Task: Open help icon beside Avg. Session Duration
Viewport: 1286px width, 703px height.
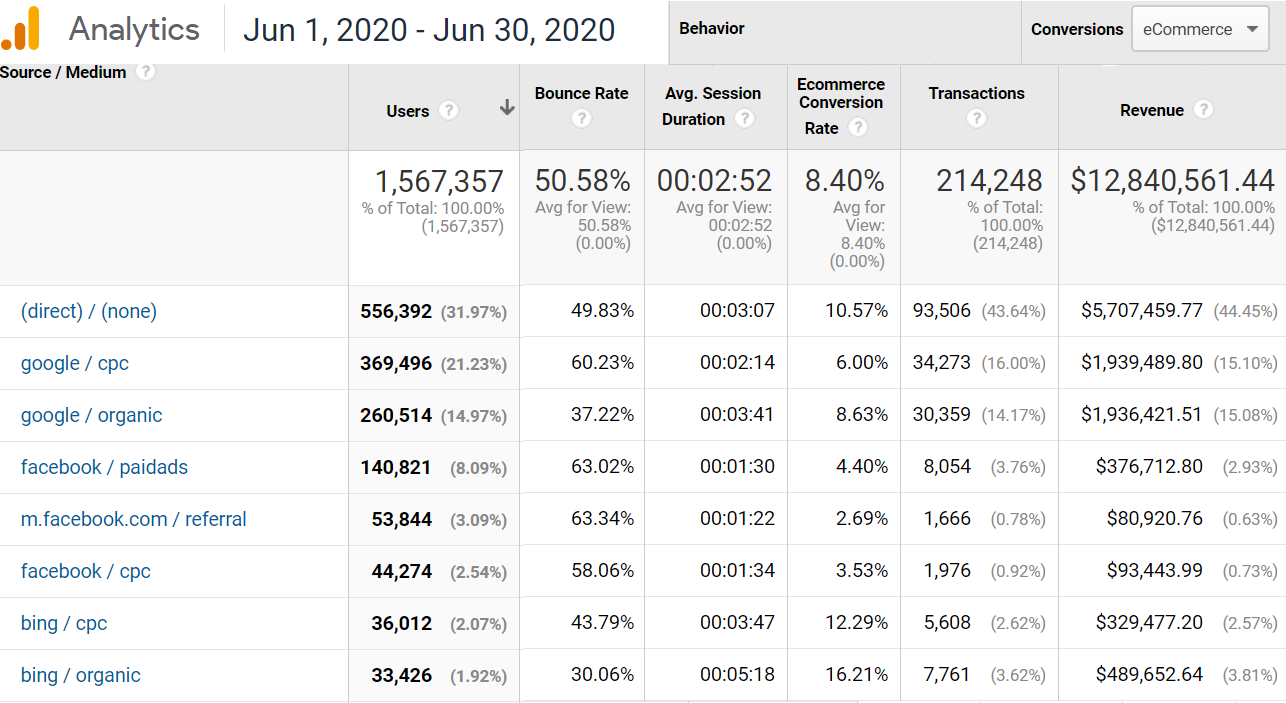Action: (x=744, y=119)
